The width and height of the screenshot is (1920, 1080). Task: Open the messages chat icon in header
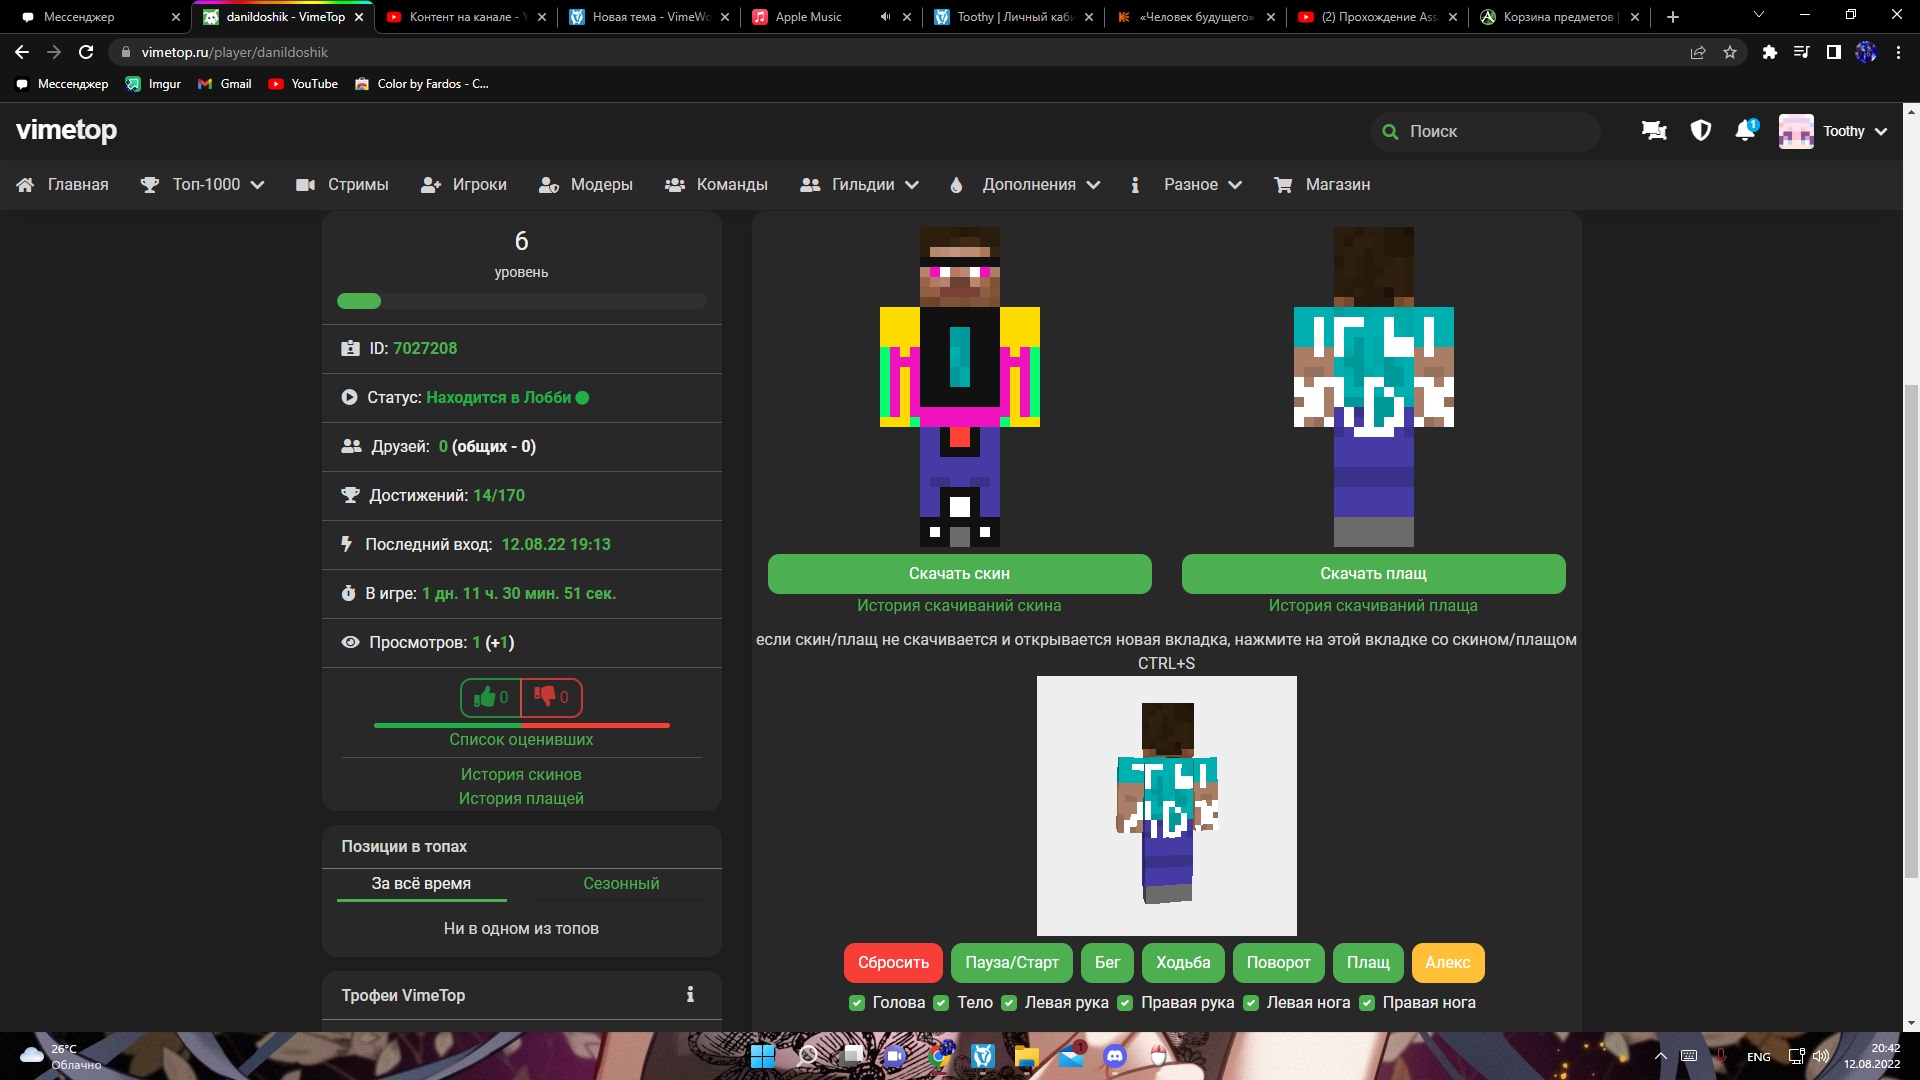coord(1654,131)
